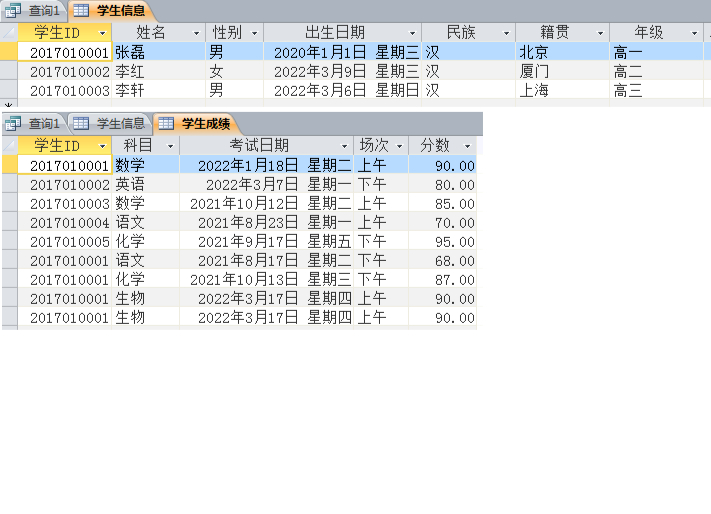Click 女 gender cell

(x=234, y=71)
